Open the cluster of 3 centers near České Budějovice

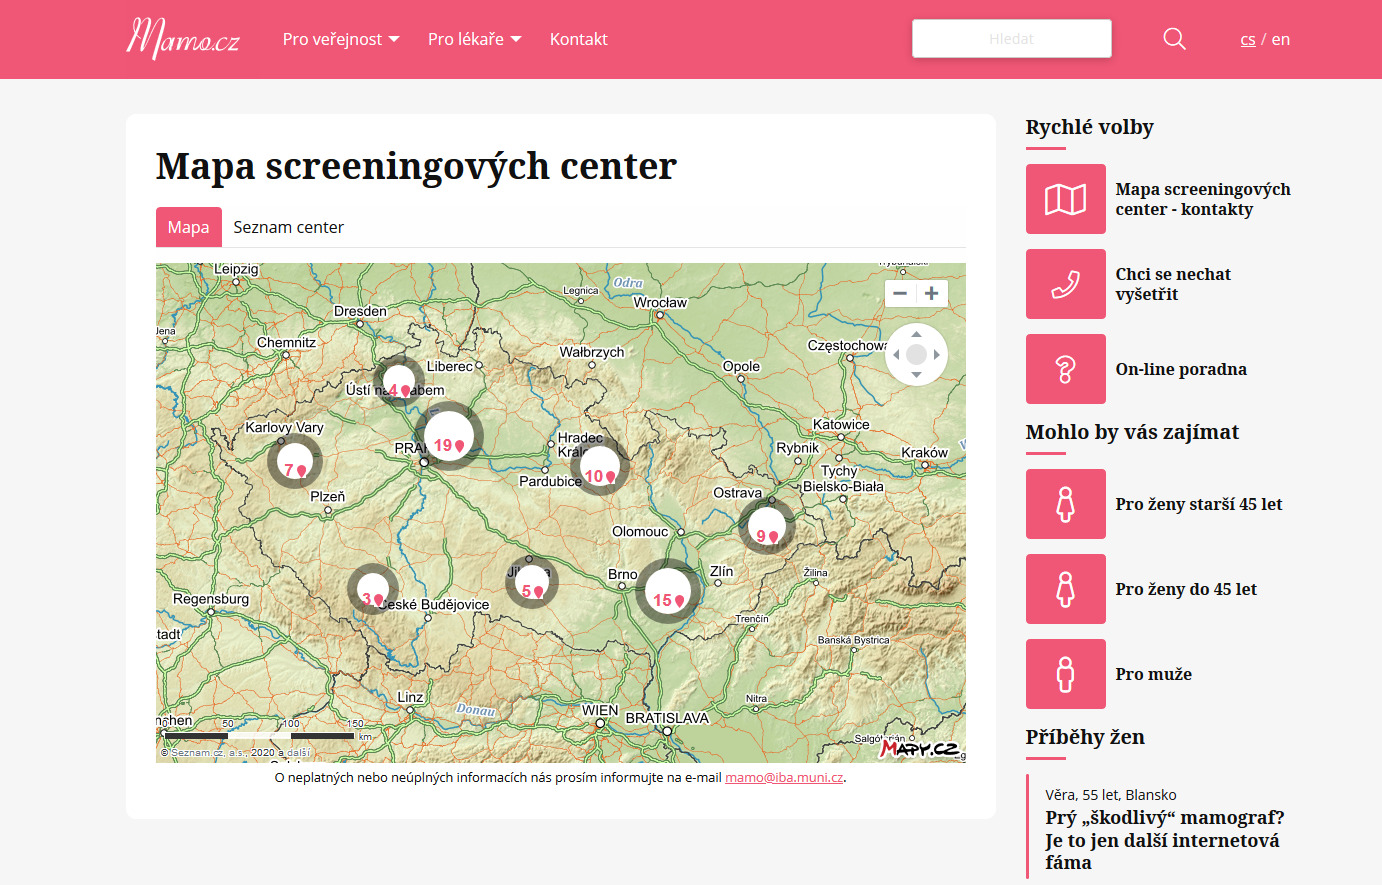(x=373, y=590)
